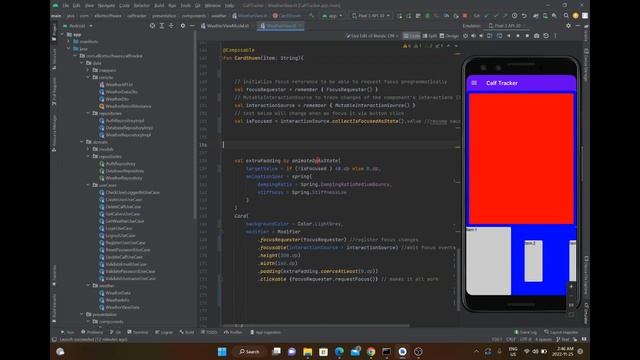Click the select opened file target icon

[x=152, y=26]
